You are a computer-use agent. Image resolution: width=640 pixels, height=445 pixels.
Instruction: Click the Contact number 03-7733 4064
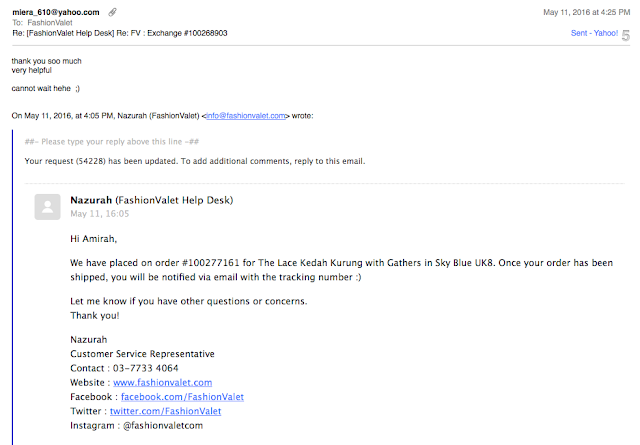146,368
